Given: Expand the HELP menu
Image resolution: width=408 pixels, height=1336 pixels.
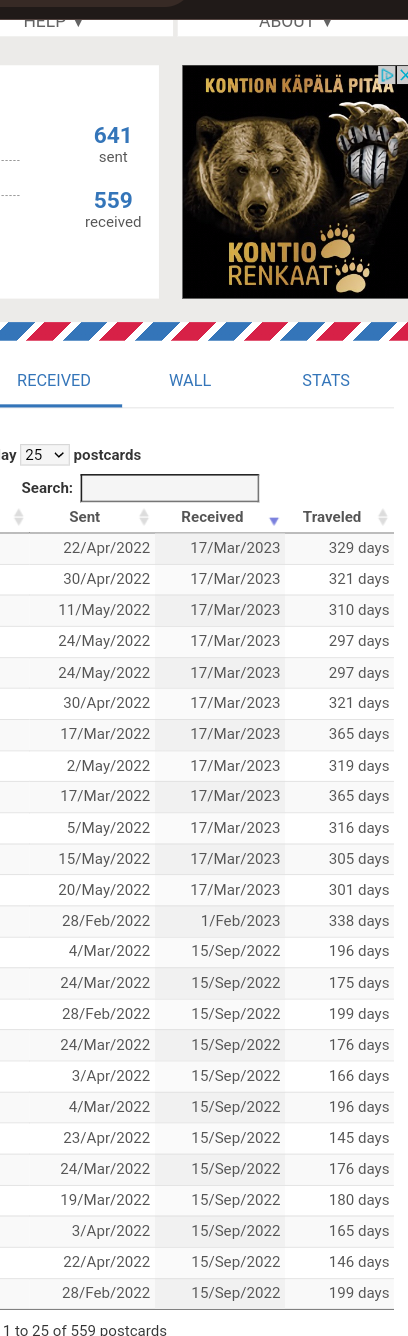Looking at the screenshot, I should [54, 21].
